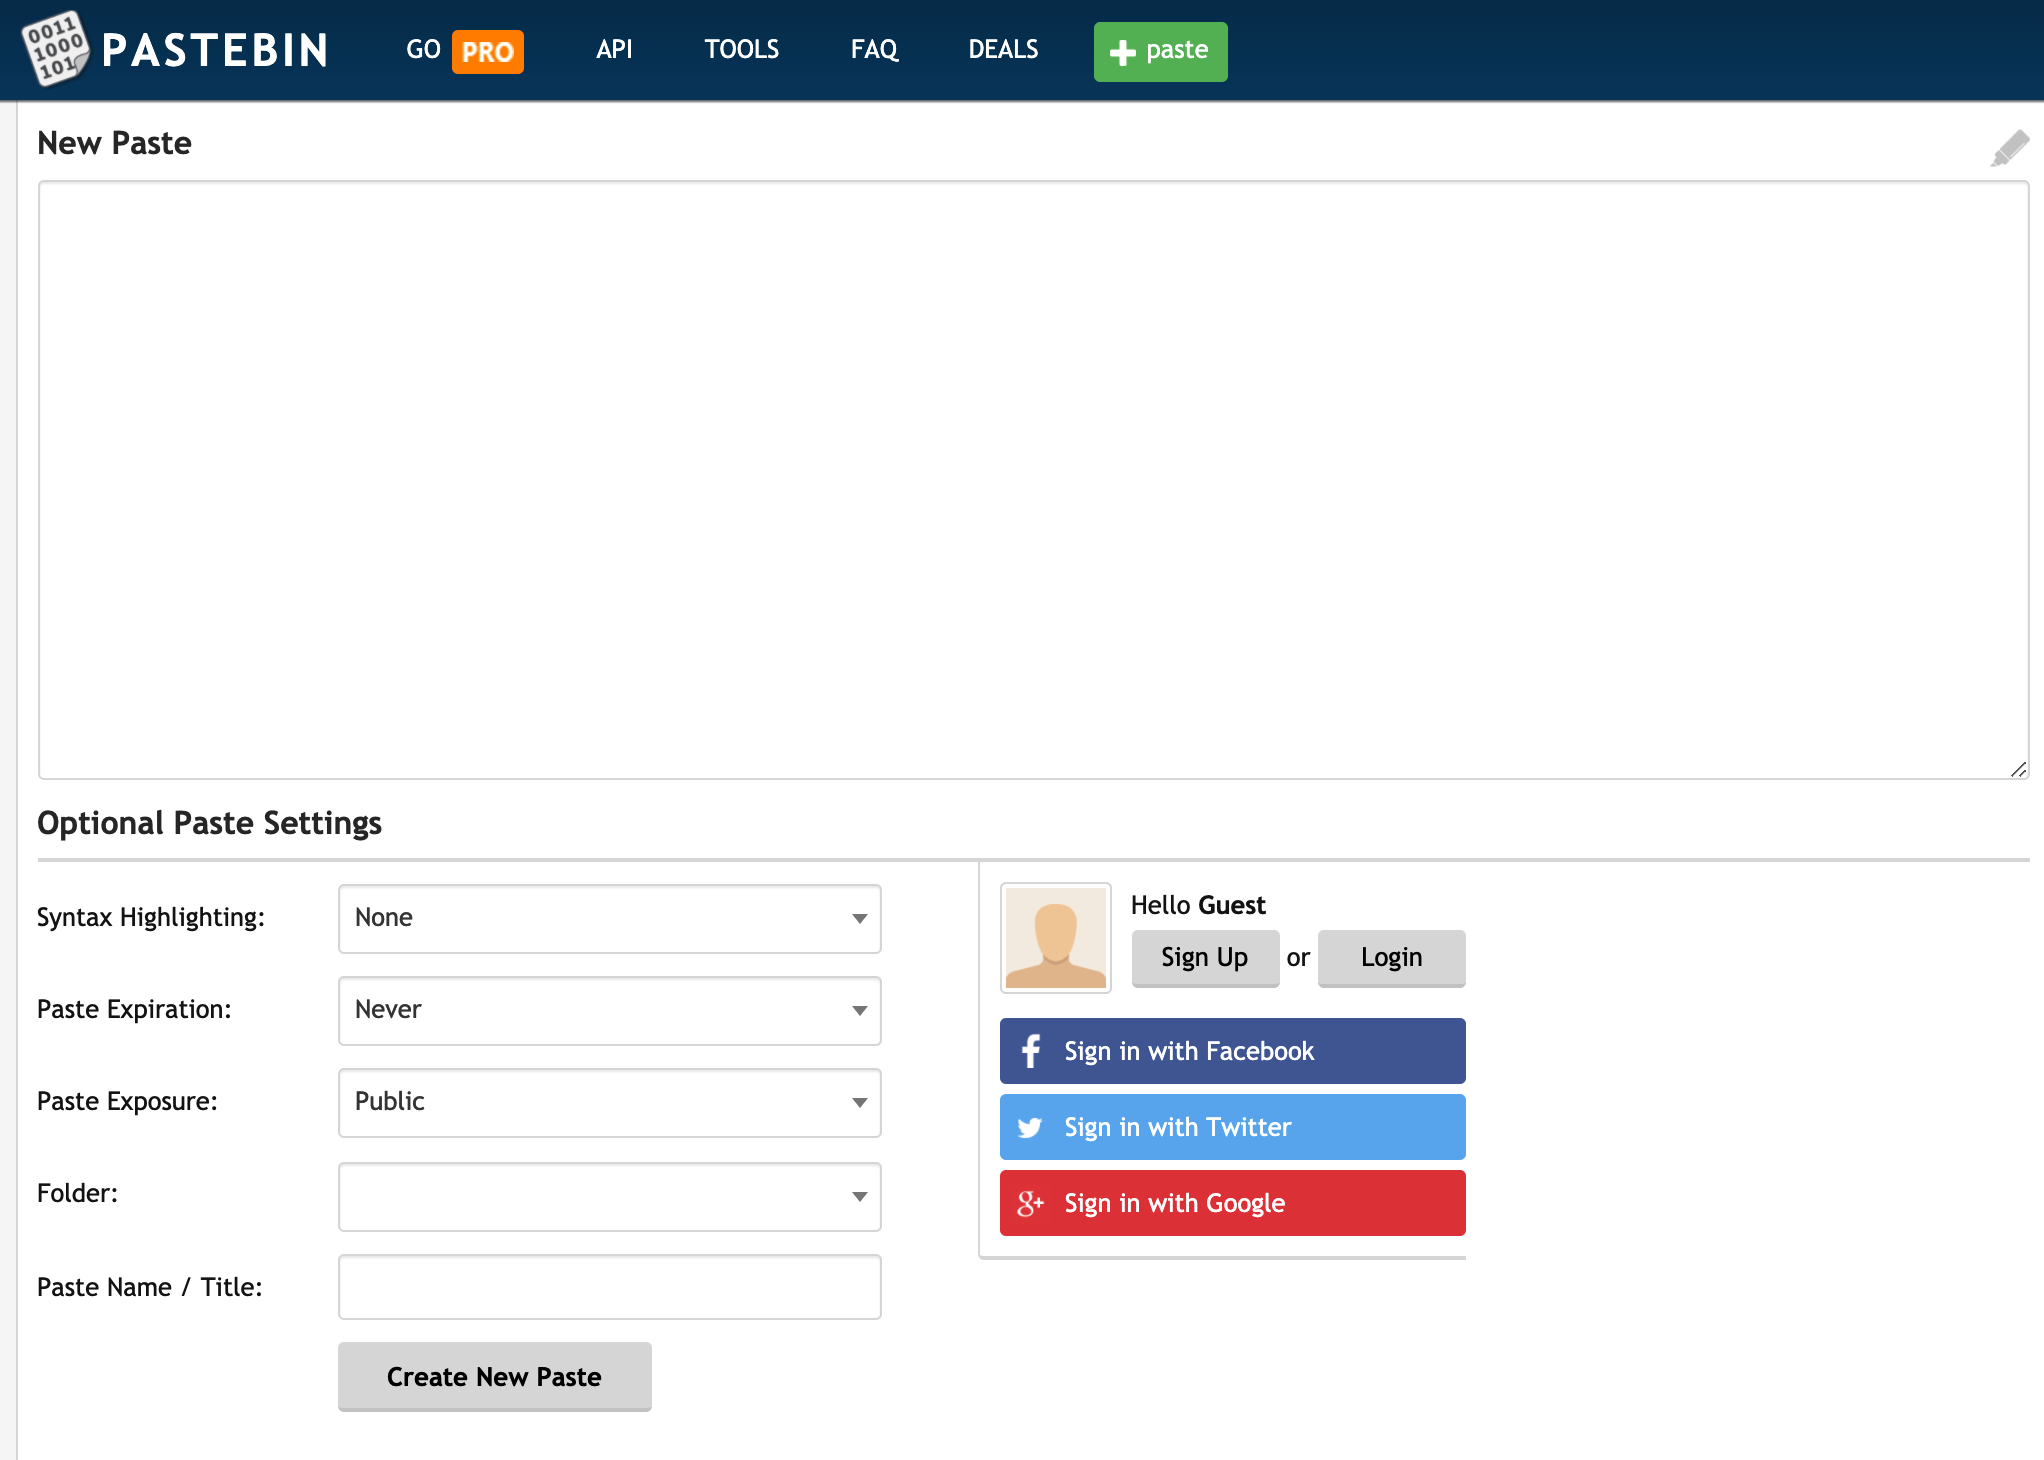Open the Paste Exposure dropdown

(x=609, y=1102)
